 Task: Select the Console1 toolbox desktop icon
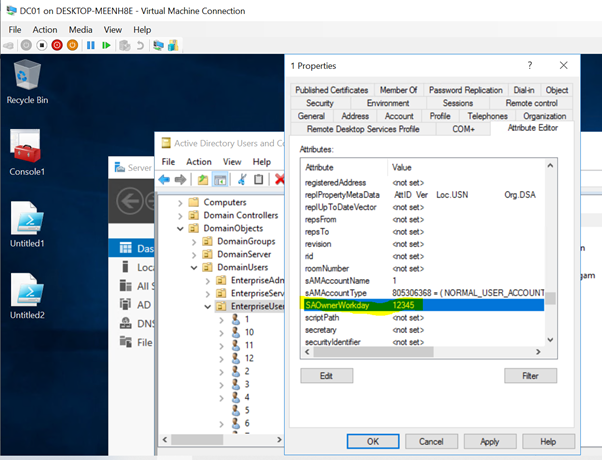point(27,153)
